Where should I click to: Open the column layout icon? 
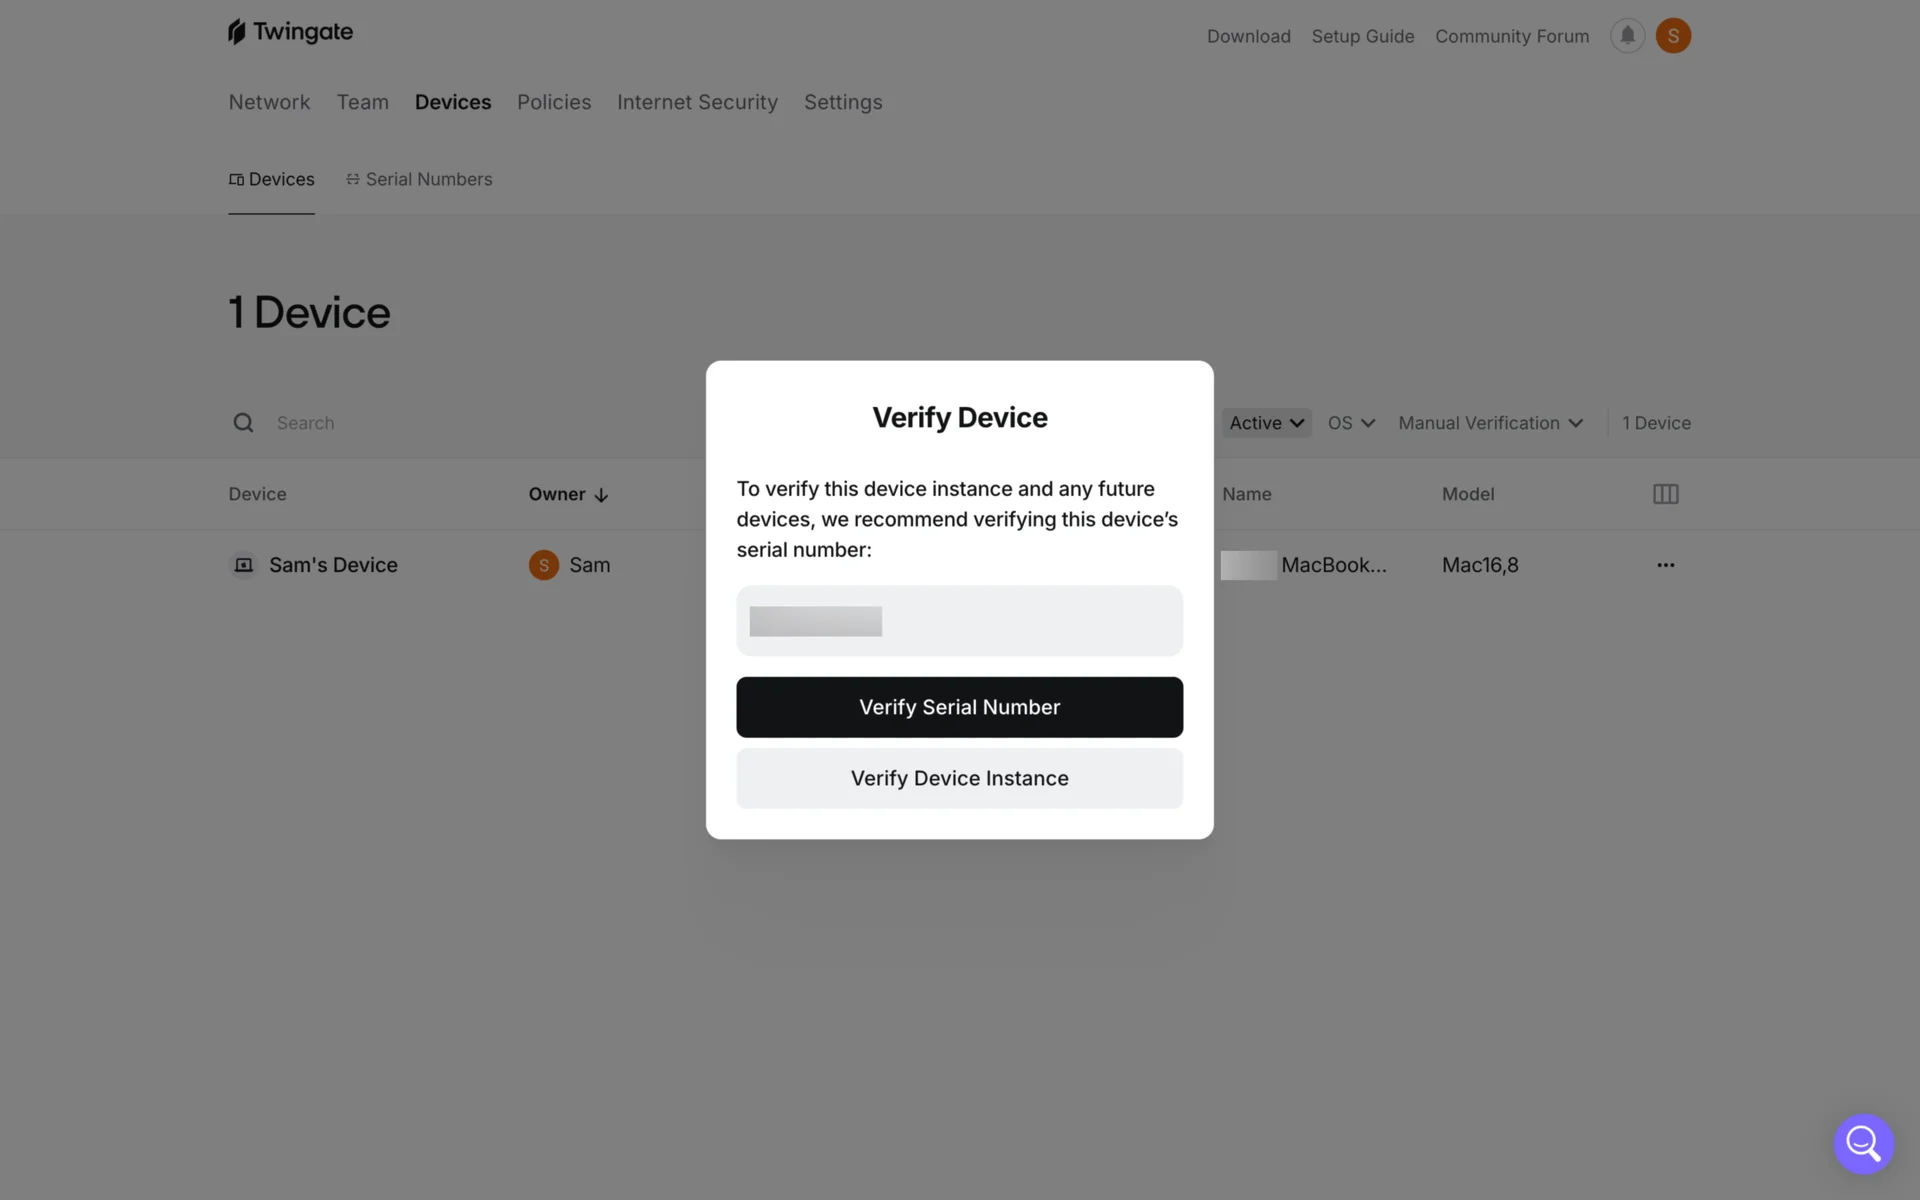coord(1665,494)
